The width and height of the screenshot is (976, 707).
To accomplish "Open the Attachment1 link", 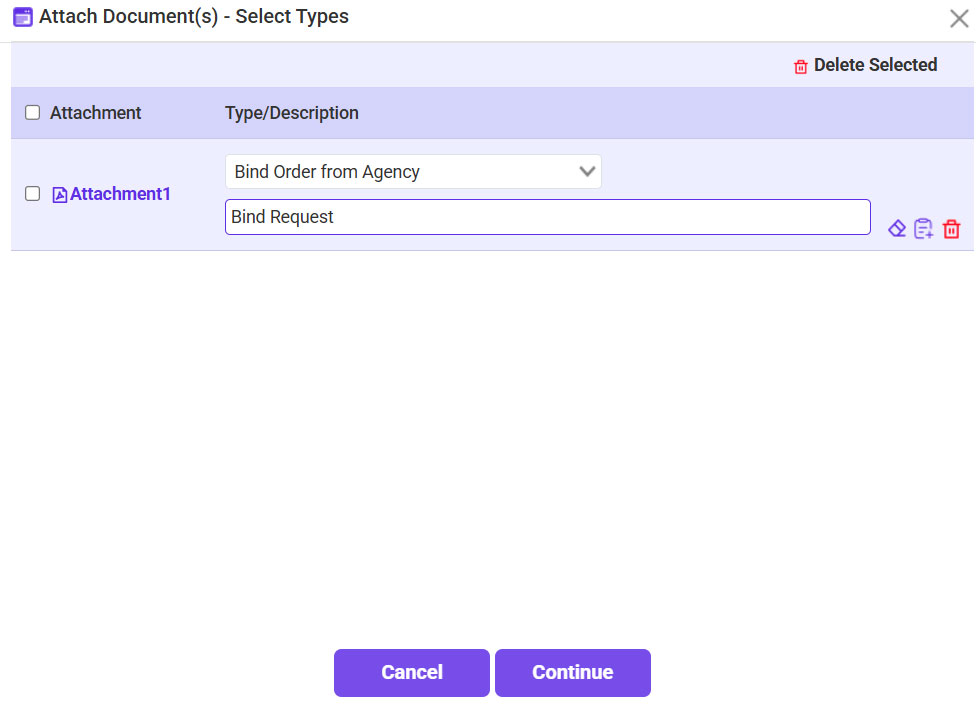I will [120, 193].
